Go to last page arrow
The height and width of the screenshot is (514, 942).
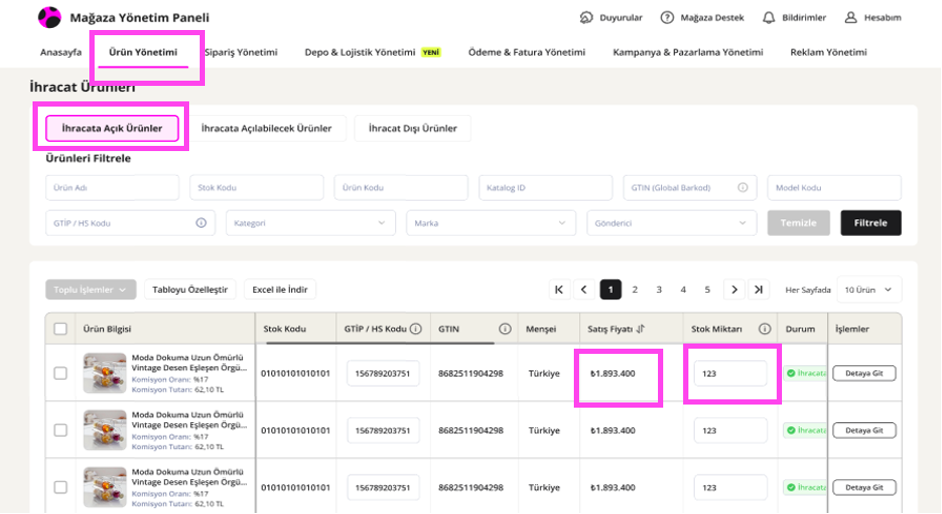pos(759,289)
